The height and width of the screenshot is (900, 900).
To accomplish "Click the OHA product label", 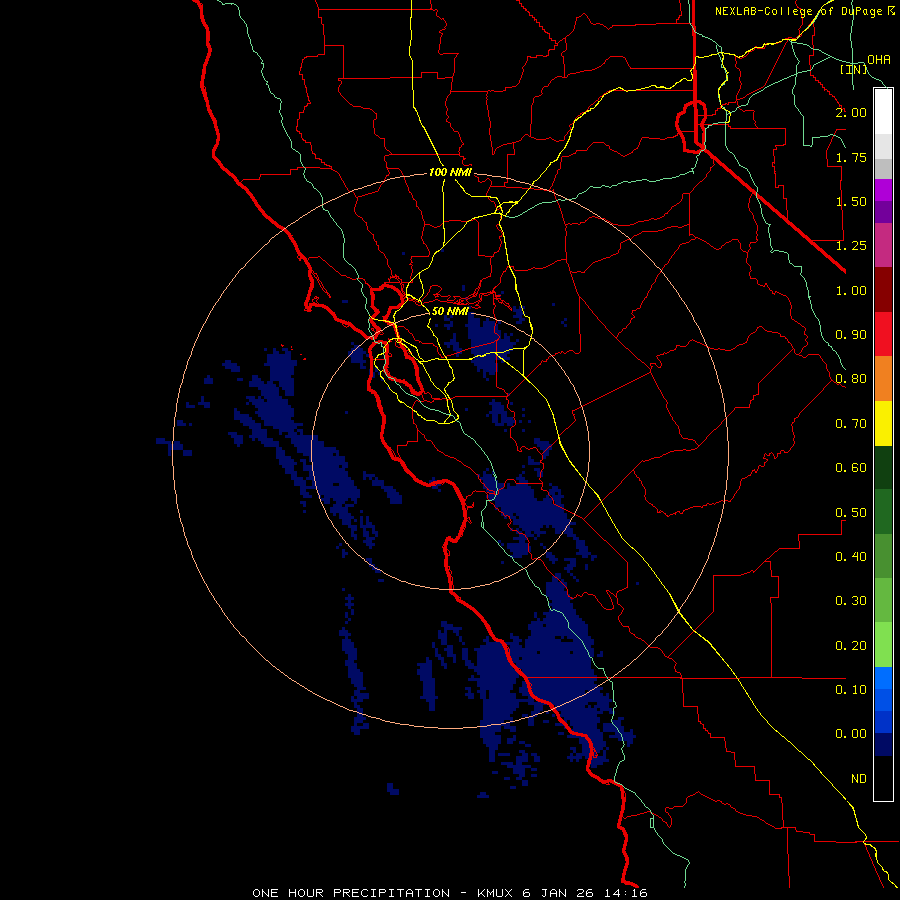I will point(879,60).
